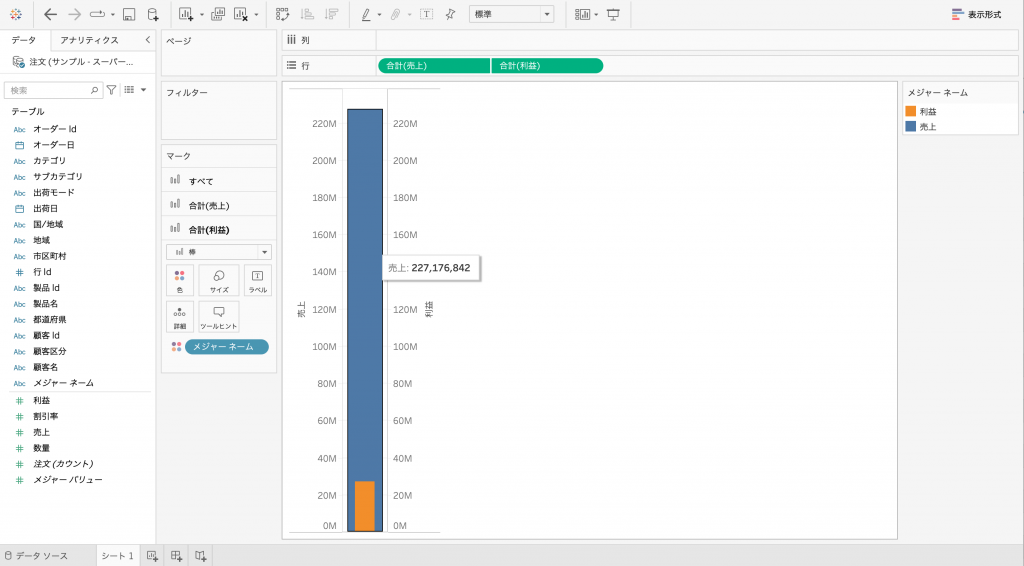Open the highlight dropdown arrow

[x=379, y=15]
